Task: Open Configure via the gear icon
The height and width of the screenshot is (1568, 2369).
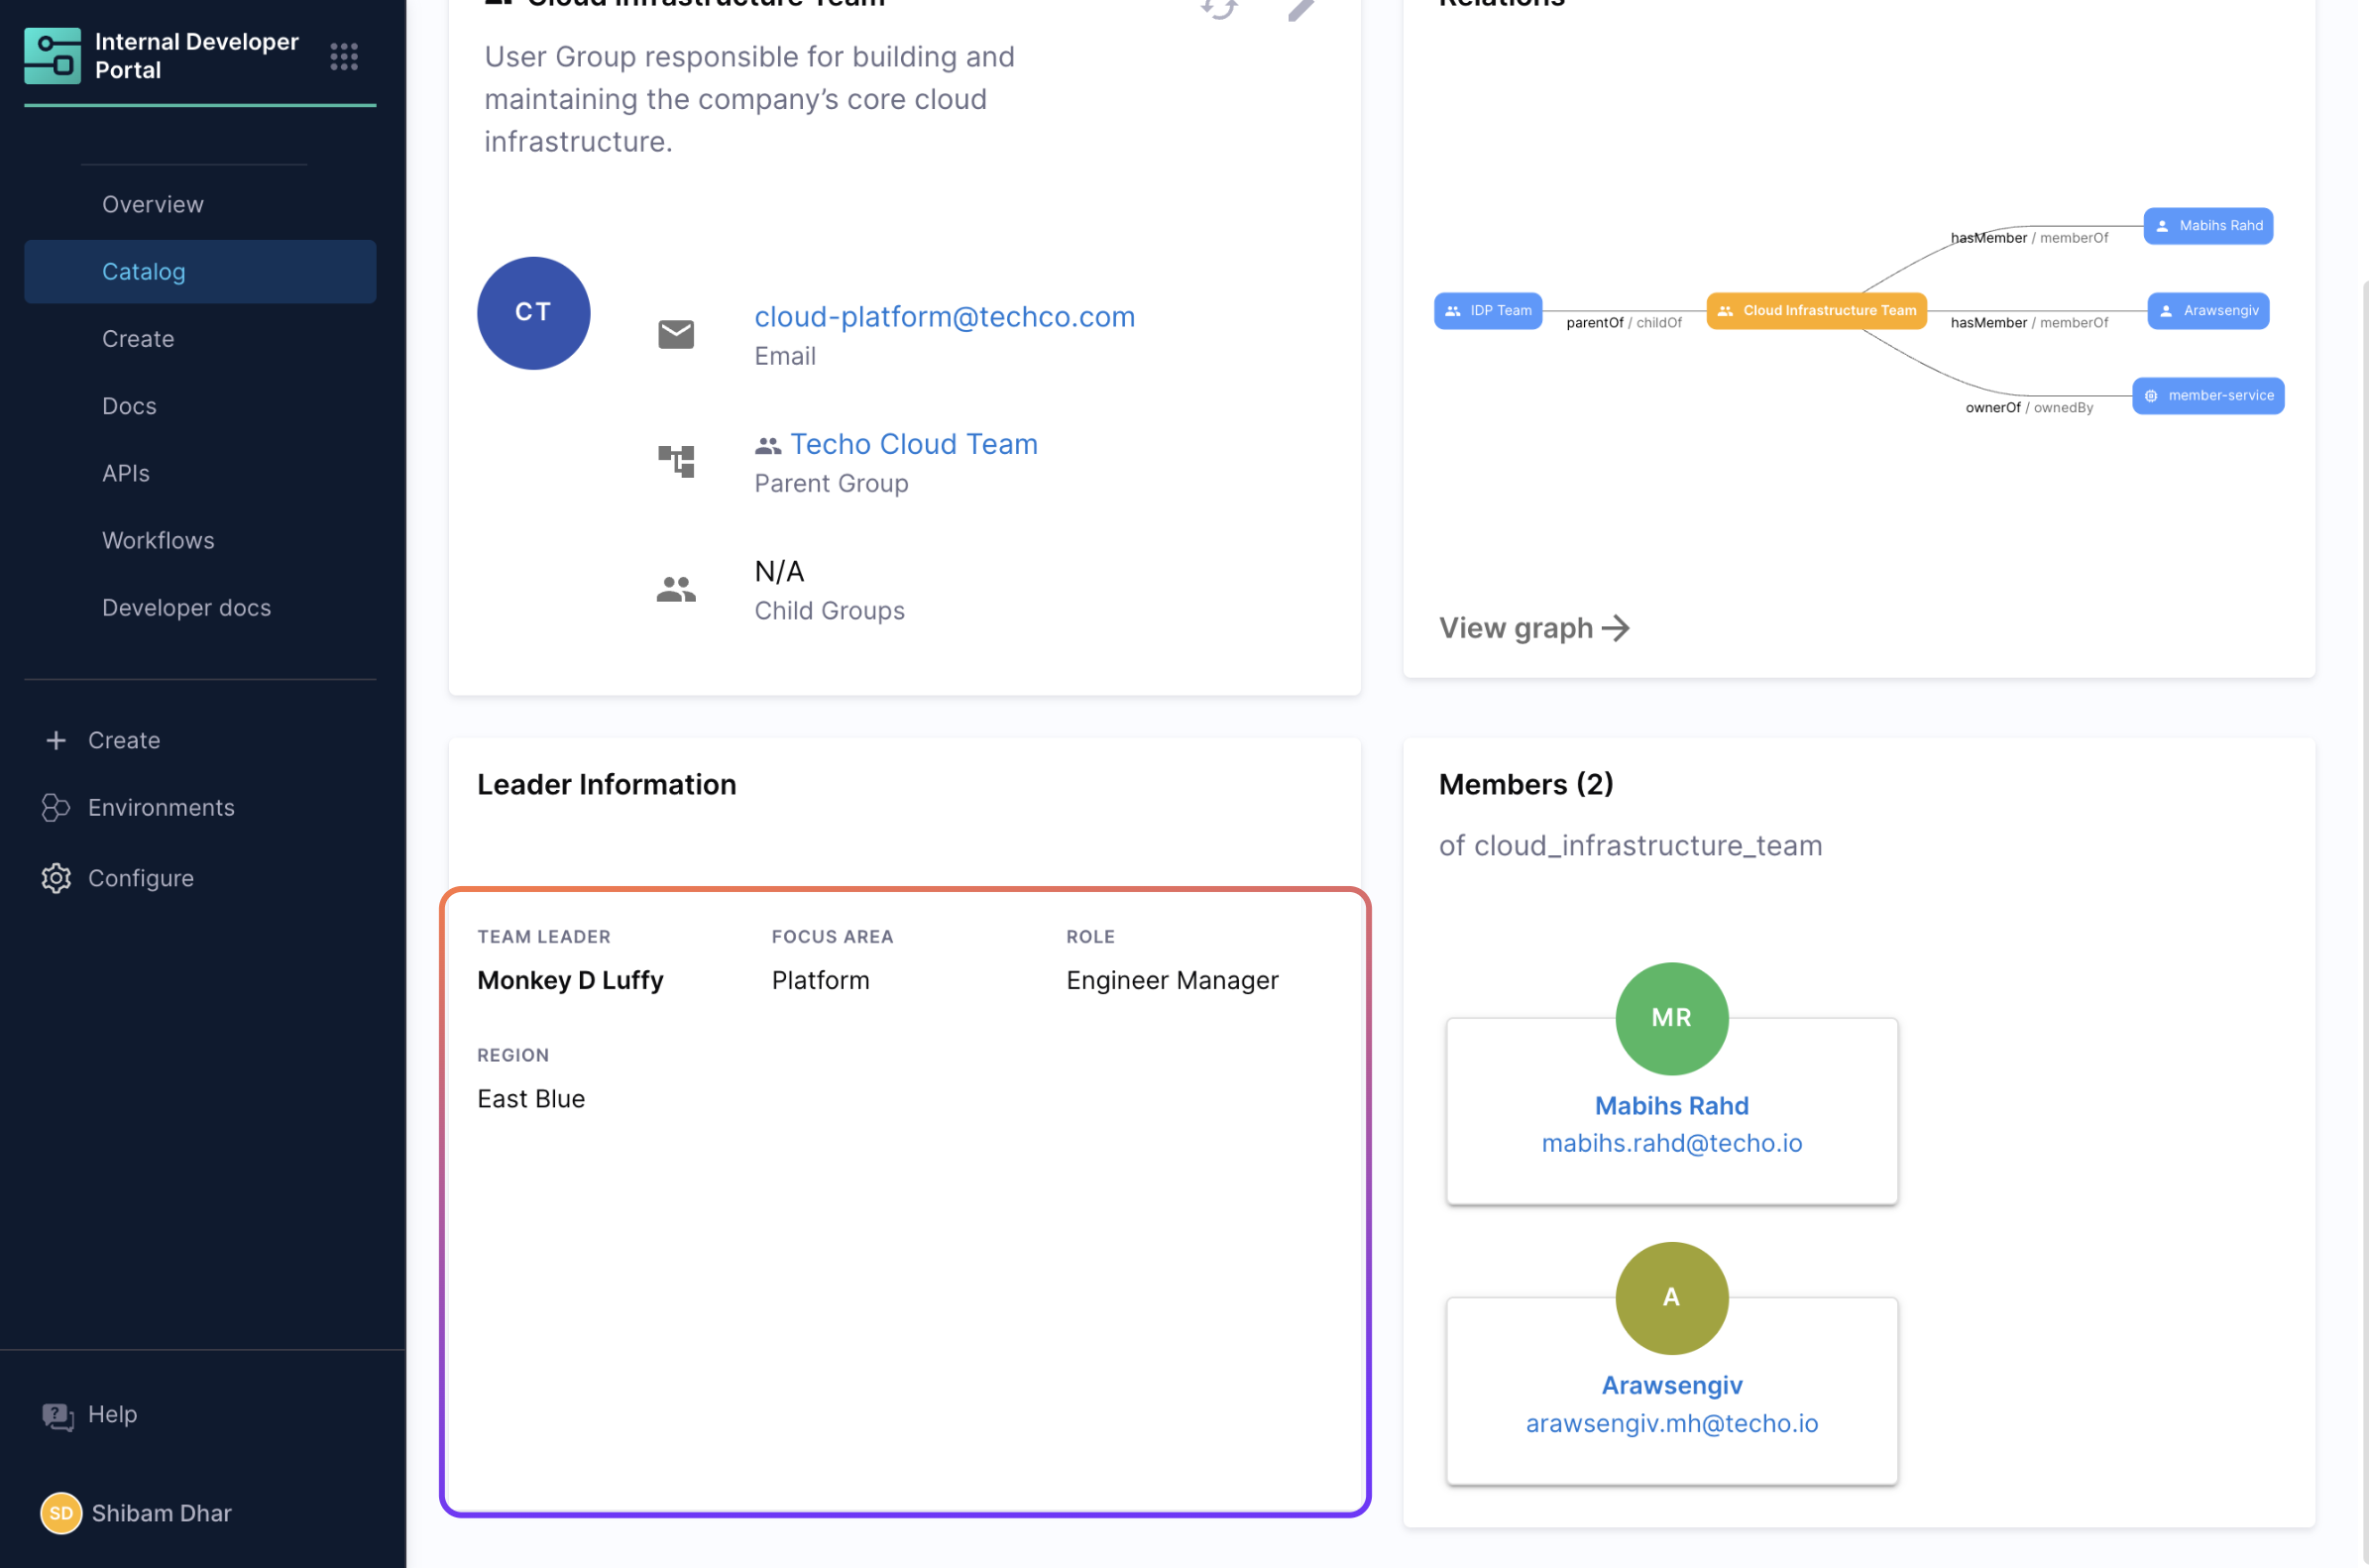Action: click(x=55, y=878)
